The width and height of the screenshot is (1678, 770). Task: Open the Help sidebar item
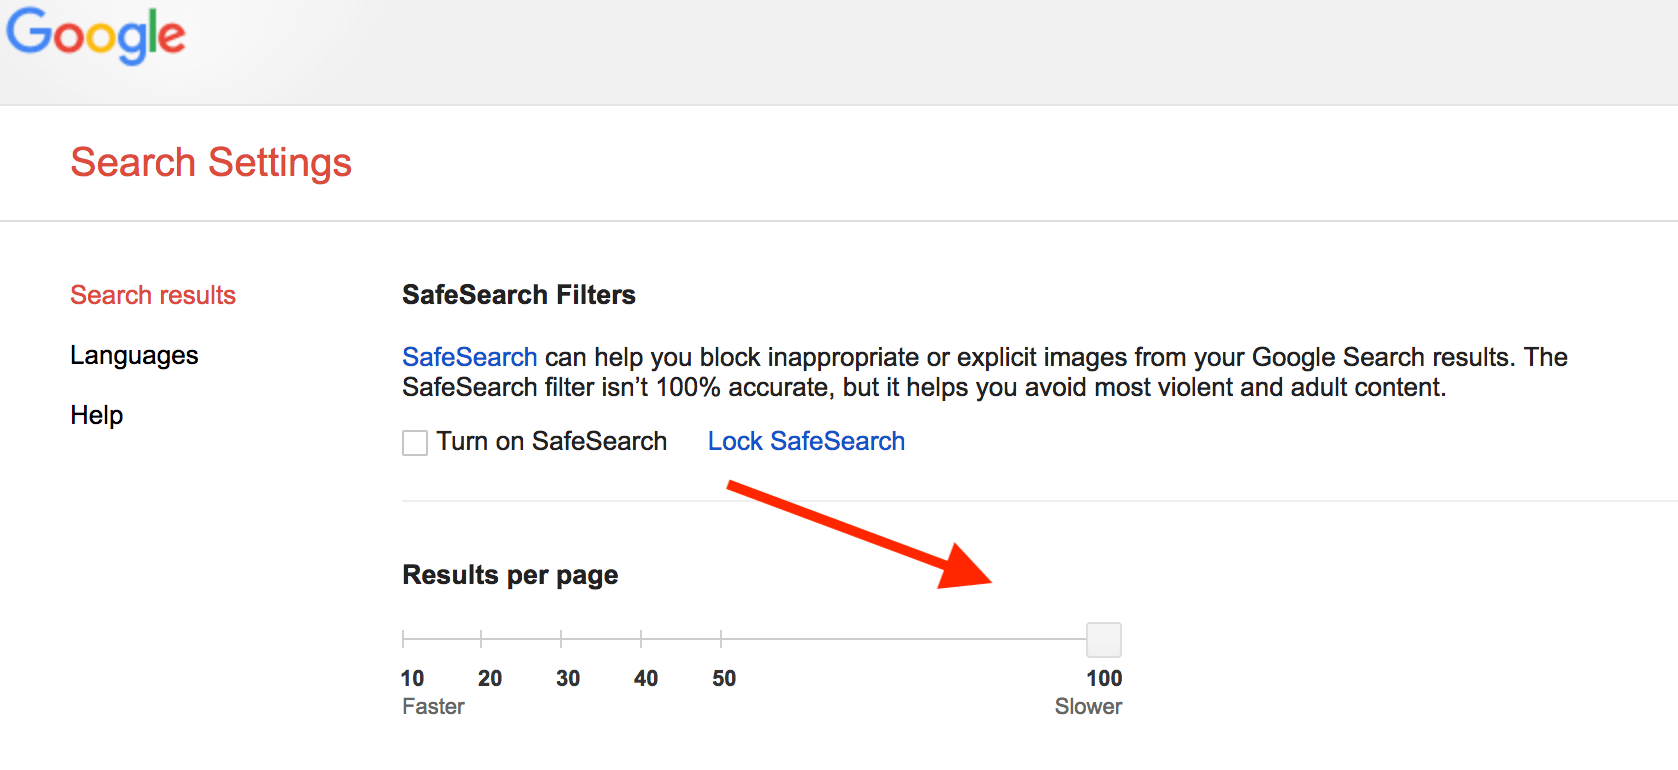96,415
